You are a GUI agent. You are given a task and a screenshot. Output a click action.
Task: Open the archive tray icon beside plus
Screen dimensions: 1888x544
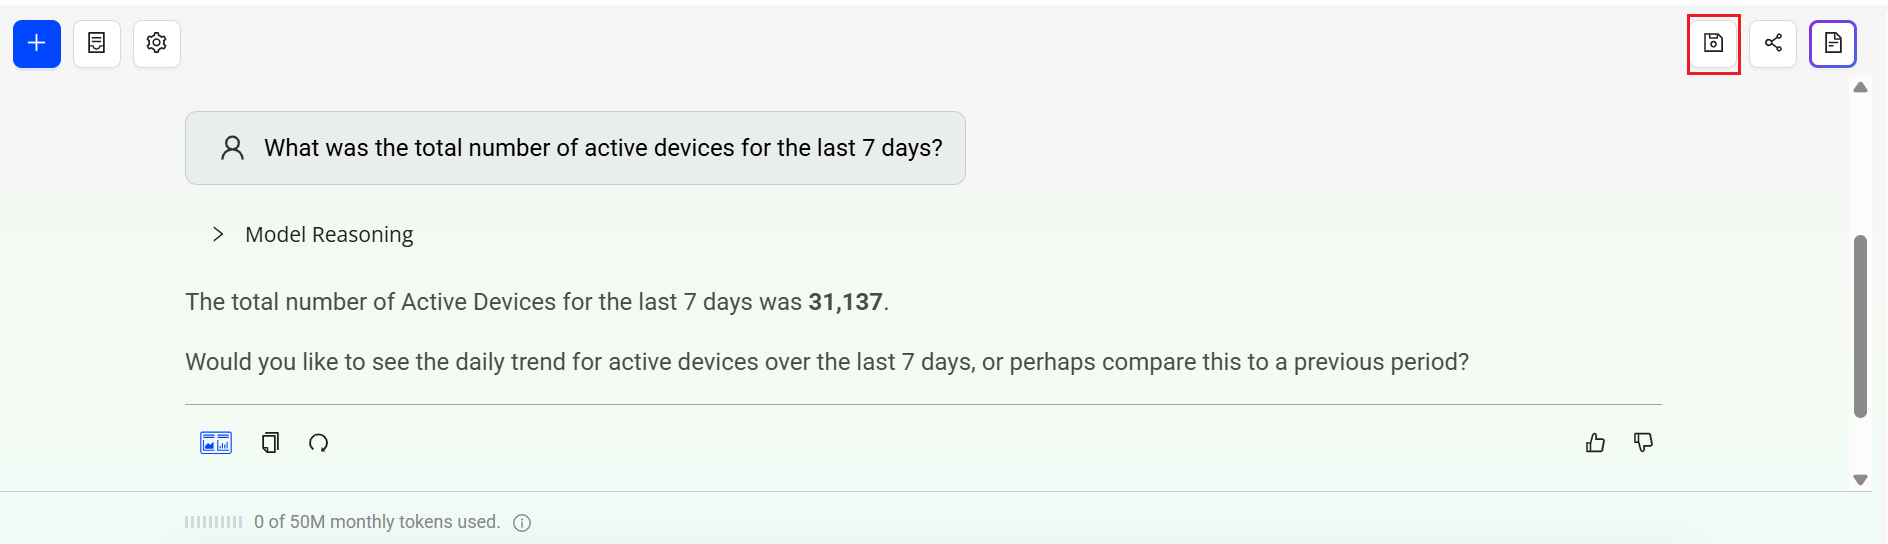(97, 44)
